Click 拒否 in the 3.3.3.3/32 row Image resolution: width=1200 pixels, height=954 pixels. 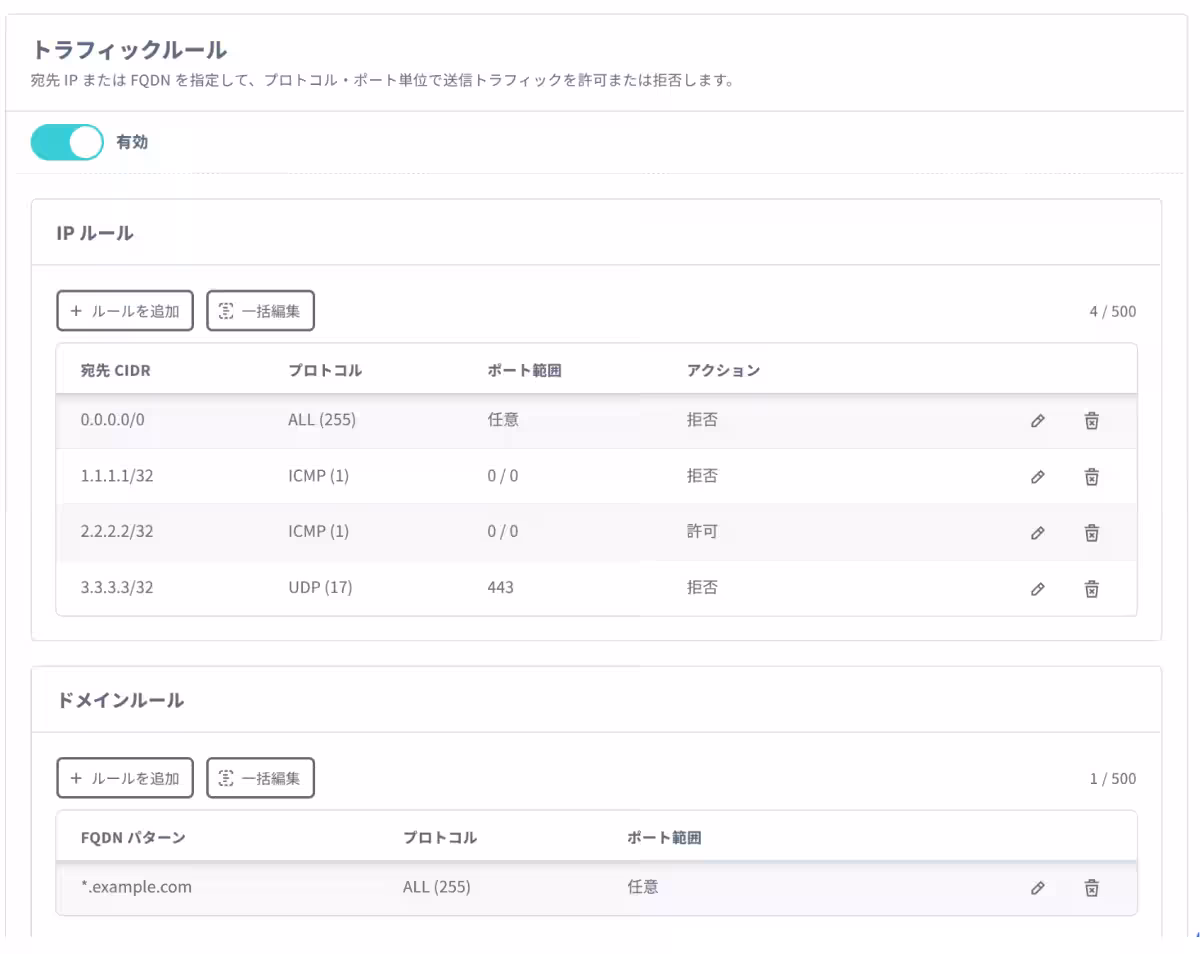click(702, 587)
